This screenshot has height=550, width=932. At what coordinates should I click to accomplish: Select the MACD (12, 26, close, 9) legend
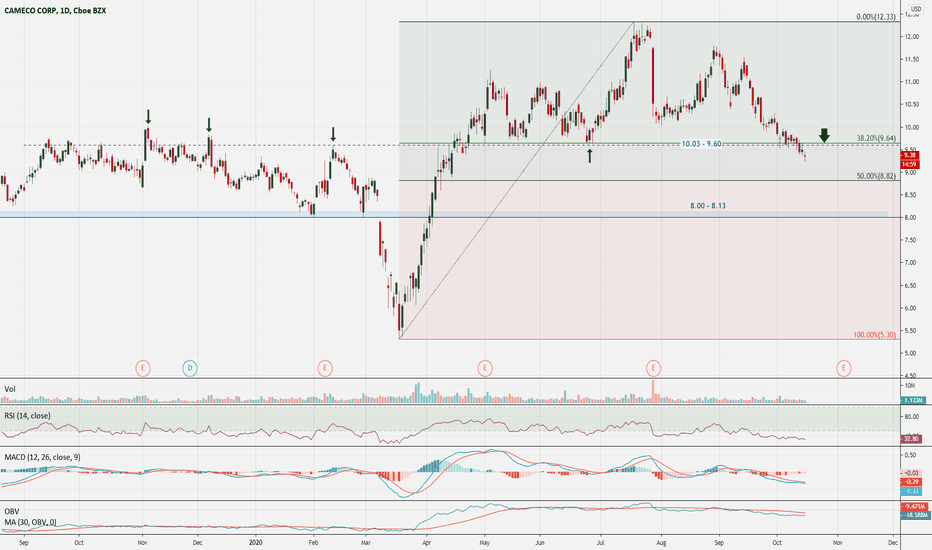coord(42,457)
